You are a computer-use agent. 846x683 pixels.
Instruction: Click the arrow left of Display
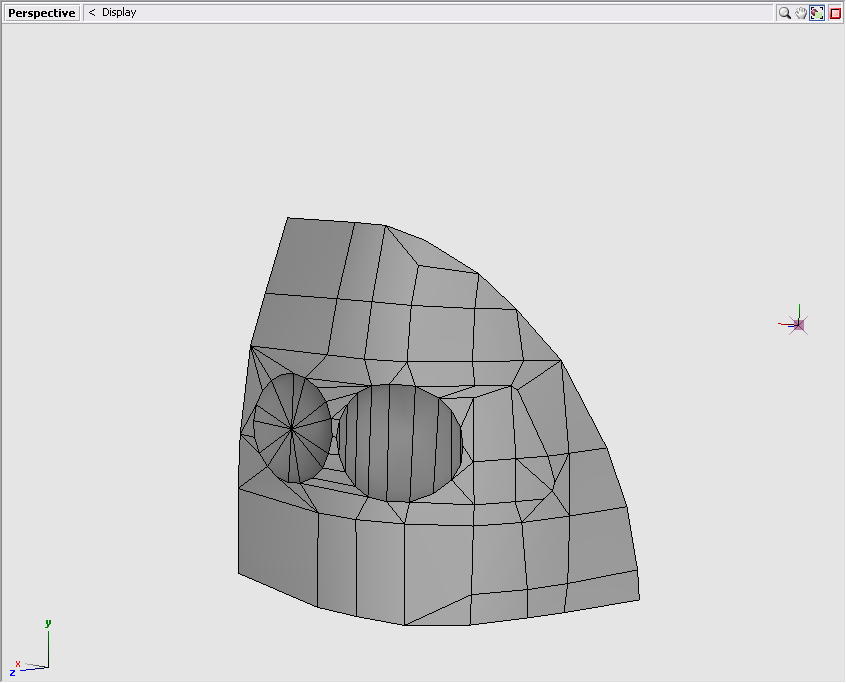pos(92,12)
